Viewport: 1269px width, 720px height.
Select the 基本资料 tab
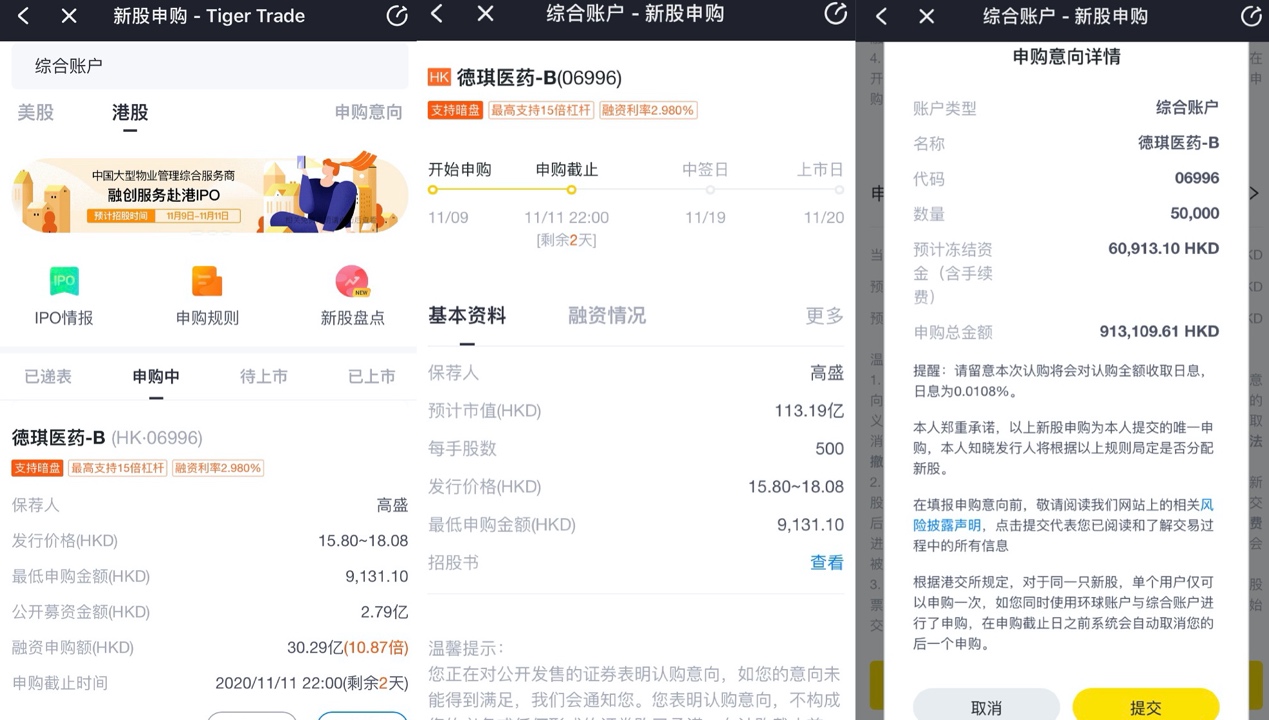(467, 316)
